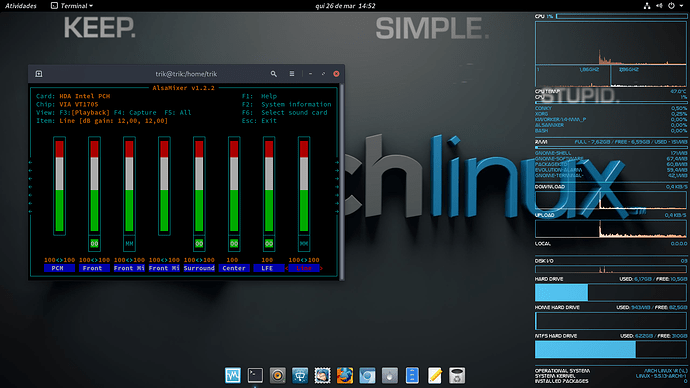Open the power menu icon in top bar
Screen dimensions: 690x388
(672, 6)
